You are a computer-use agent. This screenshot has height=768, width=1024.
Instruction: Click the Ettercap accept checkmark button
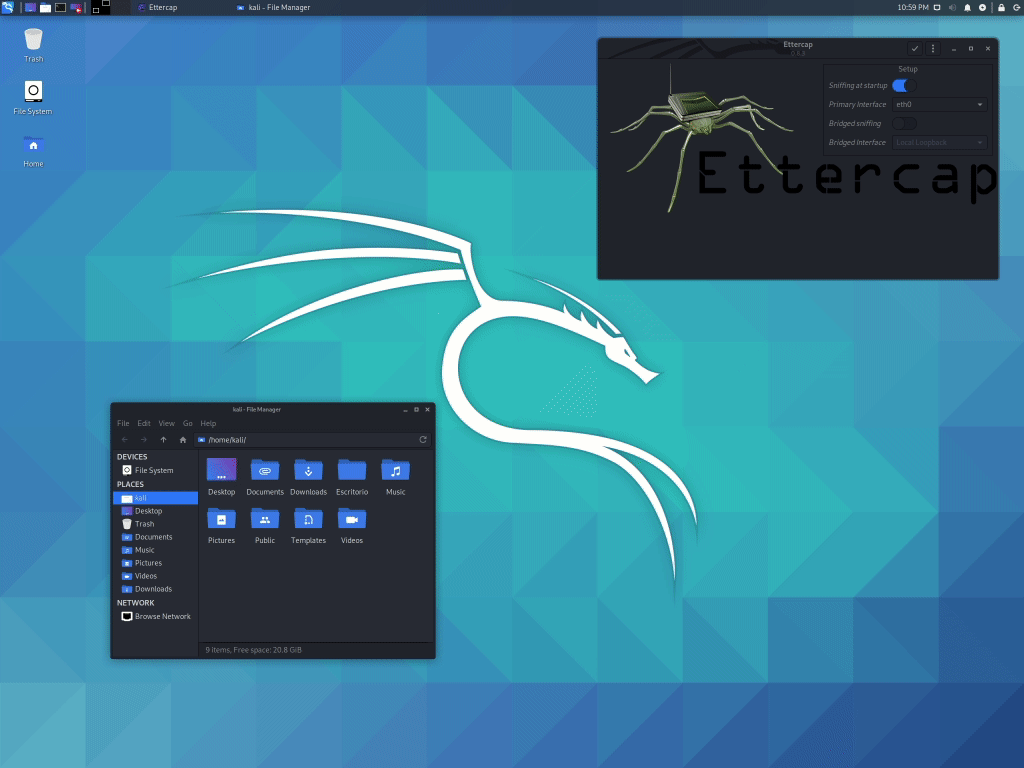click(913, 48)
